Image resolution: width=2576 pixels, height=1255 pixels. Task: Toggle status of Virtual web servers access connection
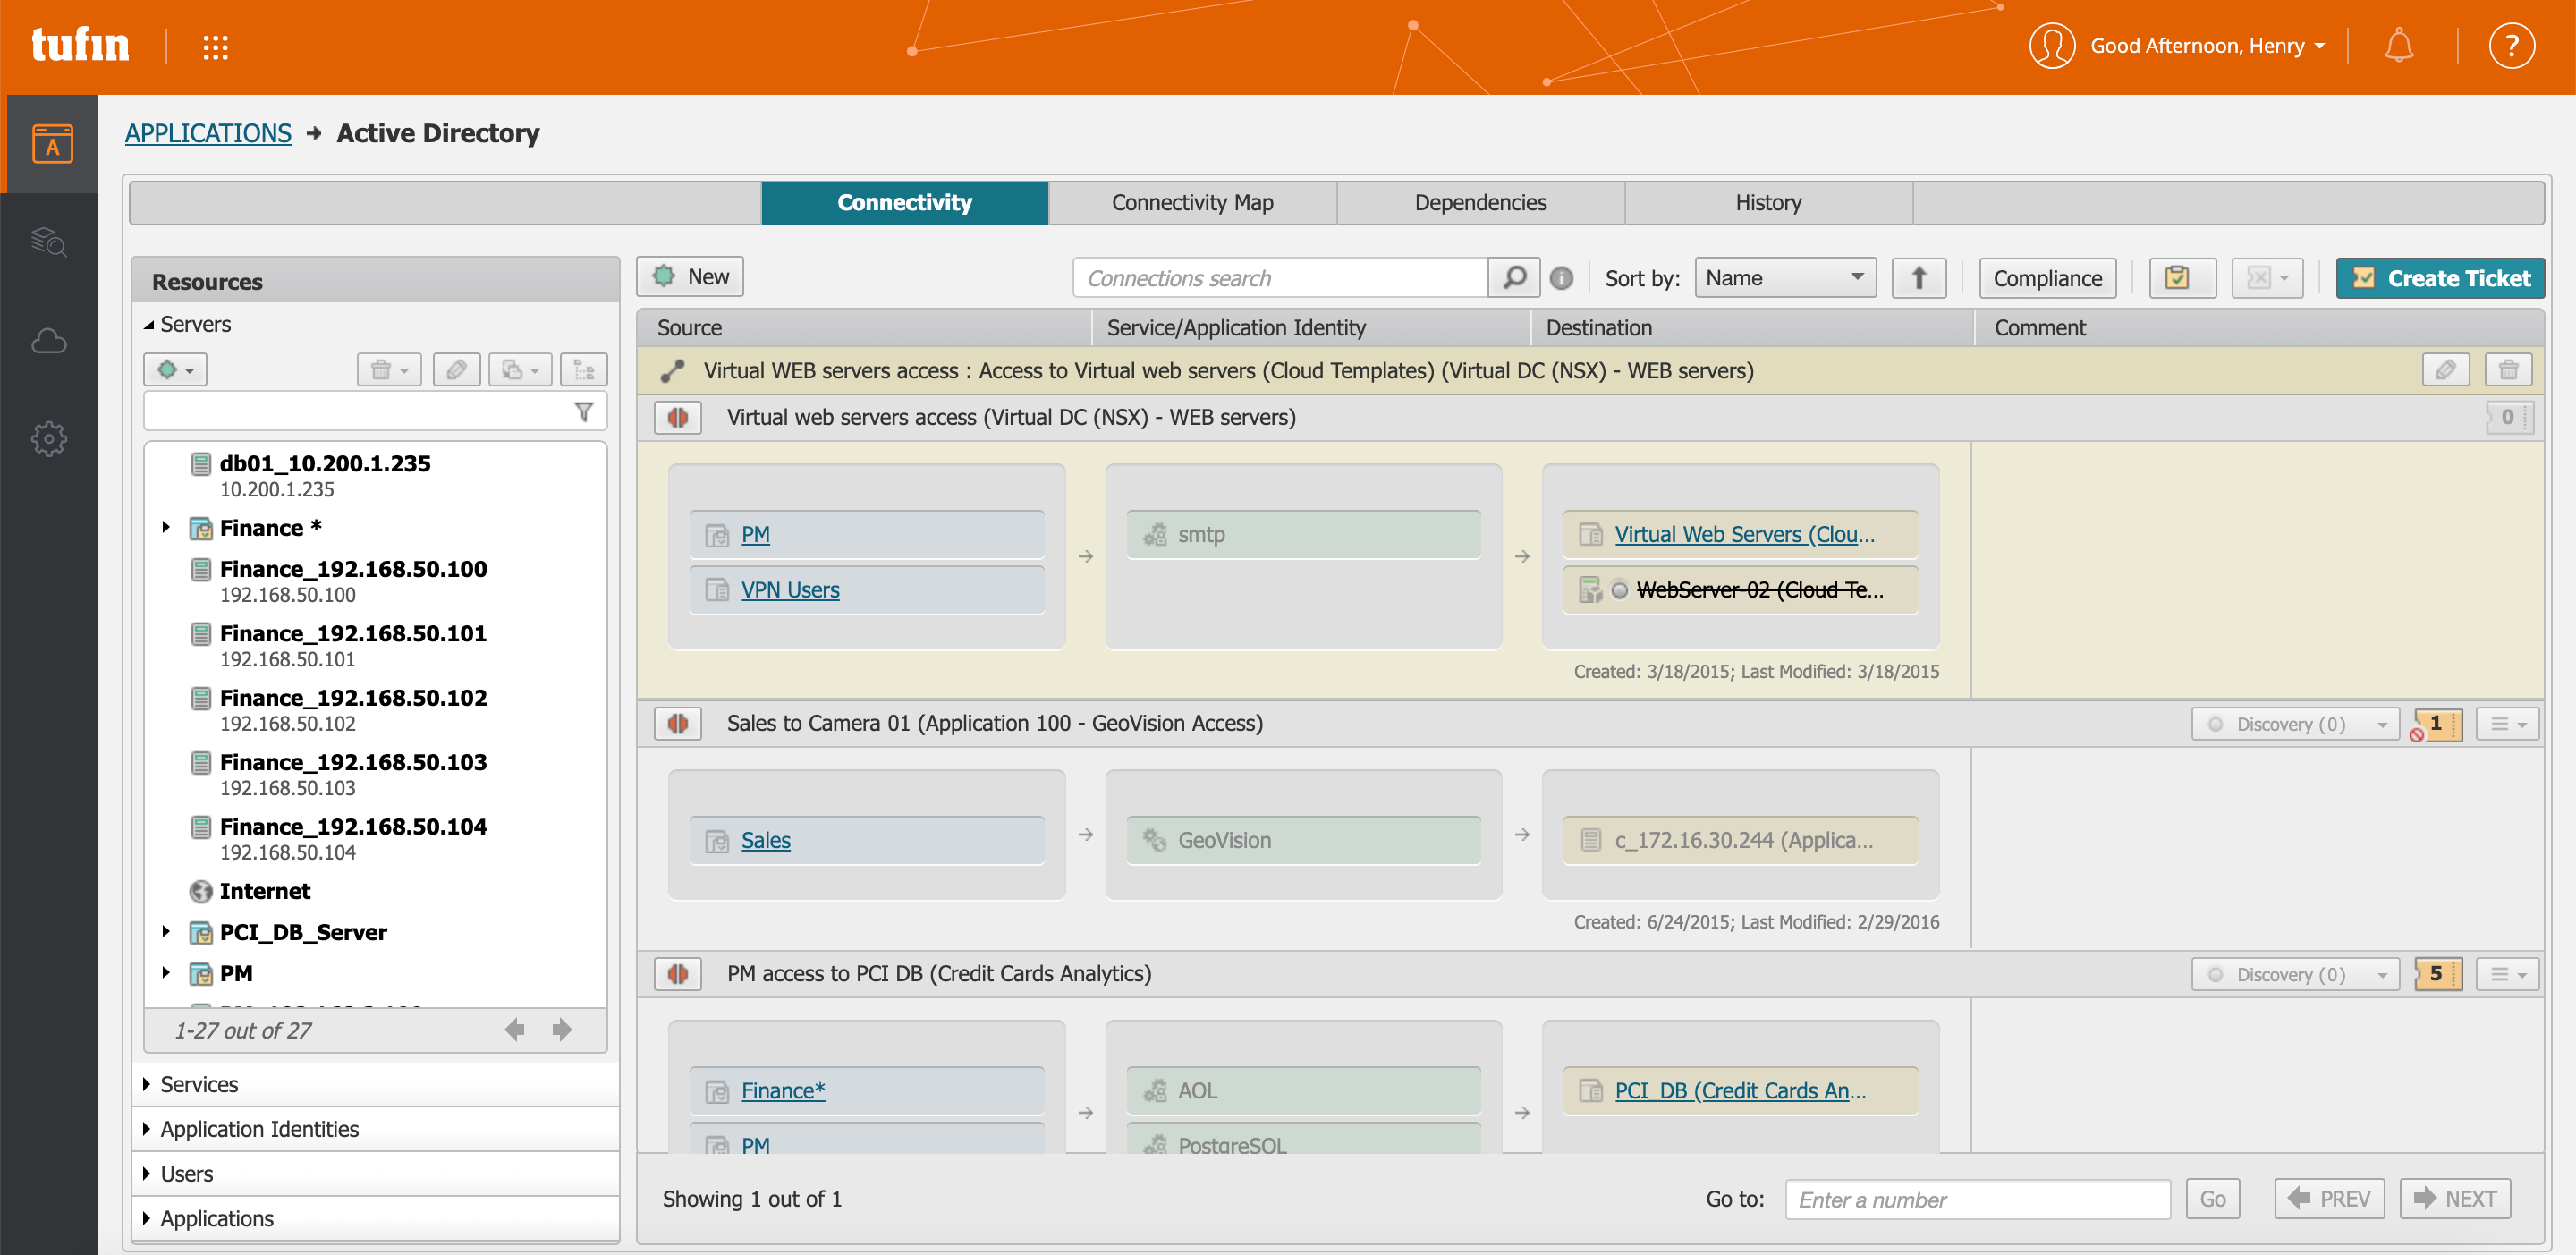click(677, 417)
